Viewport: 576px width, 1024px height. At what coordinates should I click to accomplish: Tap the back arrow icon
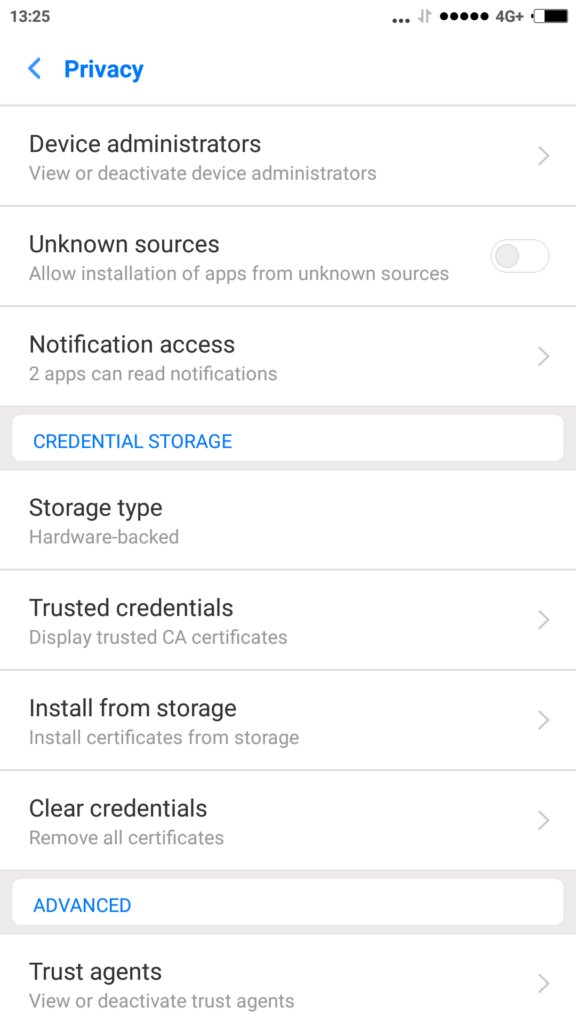(x=35, y=69)
